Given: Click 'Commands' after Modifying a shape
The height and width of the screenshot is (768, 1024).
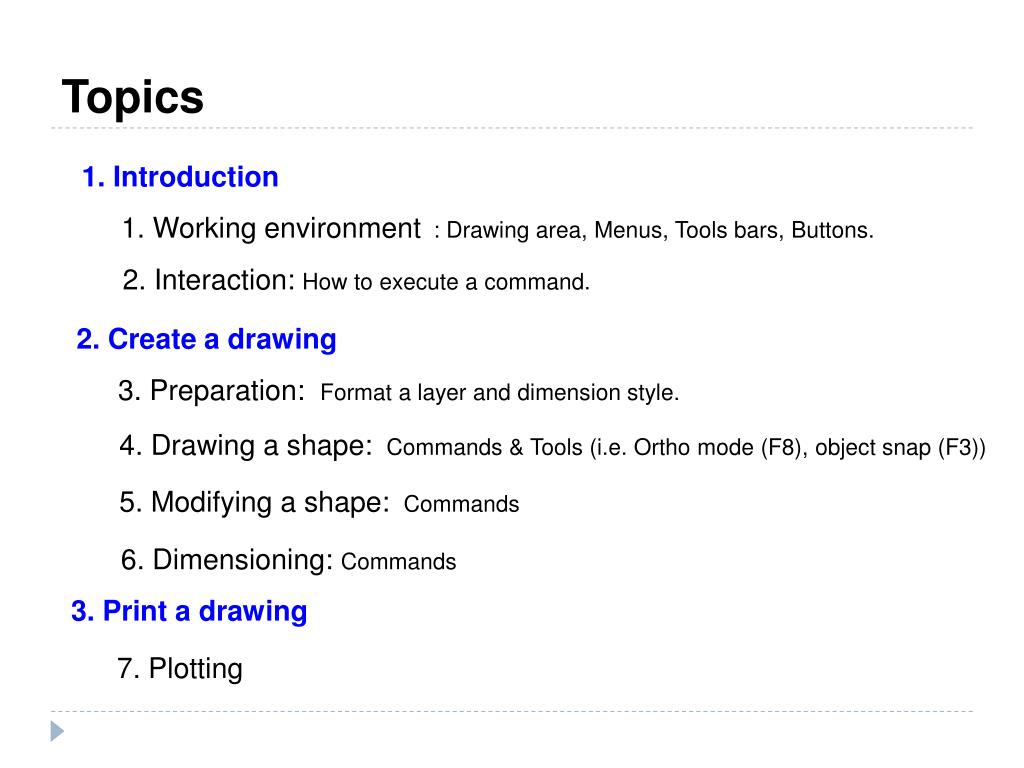Looking at the screenshot, I should (x=462, y=504).
